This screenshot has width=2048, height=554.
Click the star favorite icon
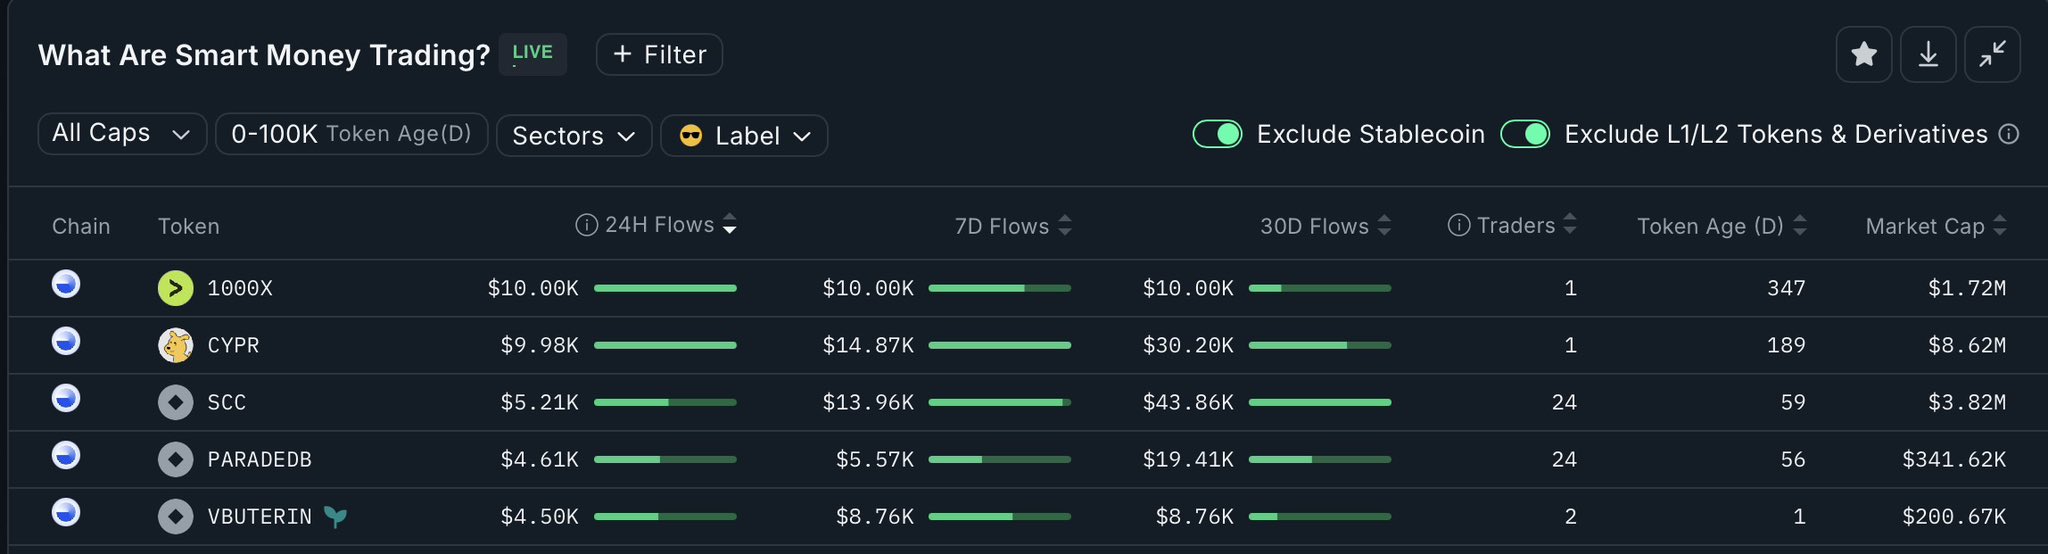click(x=1864, y=54)
